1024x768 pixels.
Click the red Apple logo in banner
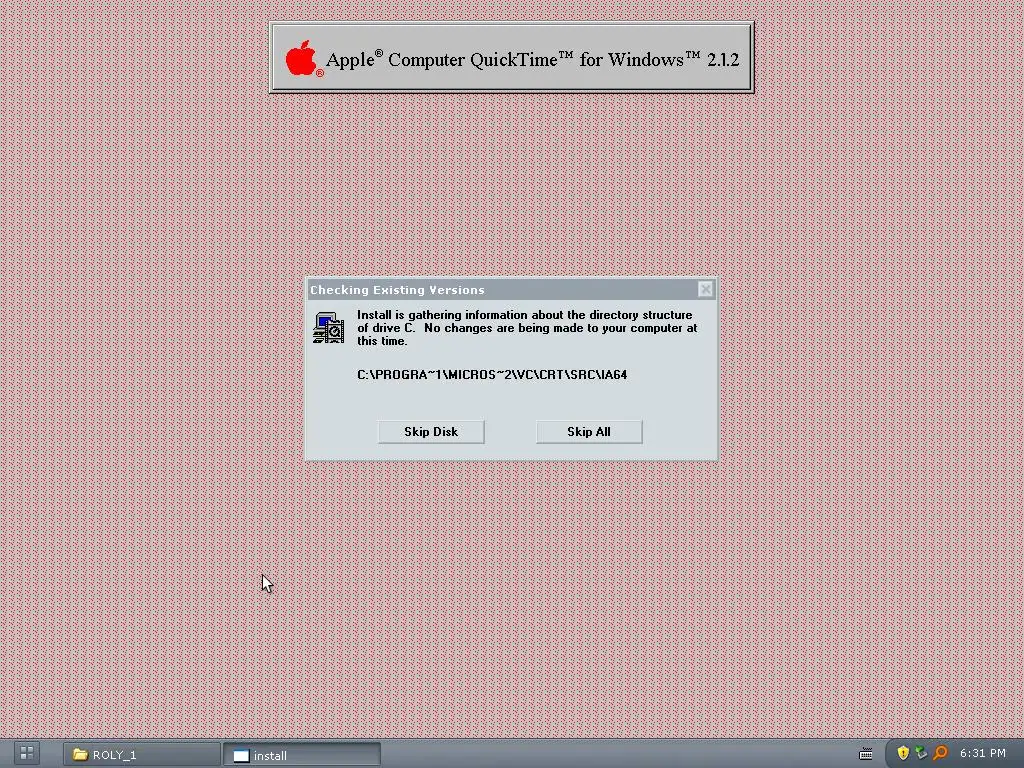point(302,59)
